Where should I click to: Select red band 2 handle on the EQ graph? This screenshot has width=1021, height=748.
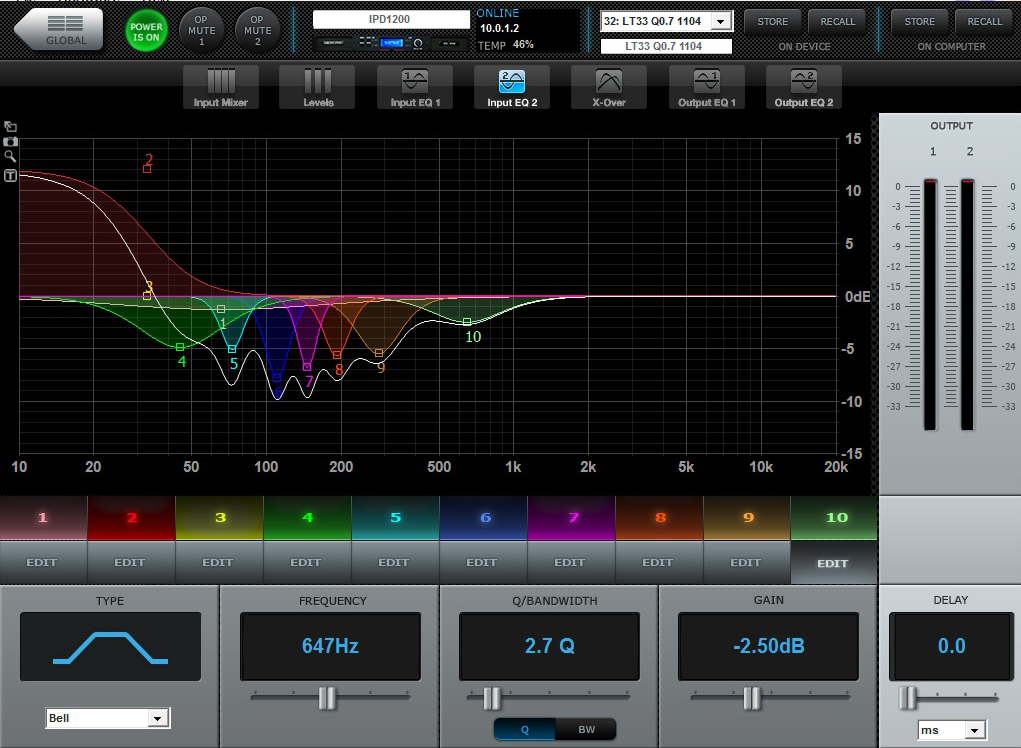147,169
